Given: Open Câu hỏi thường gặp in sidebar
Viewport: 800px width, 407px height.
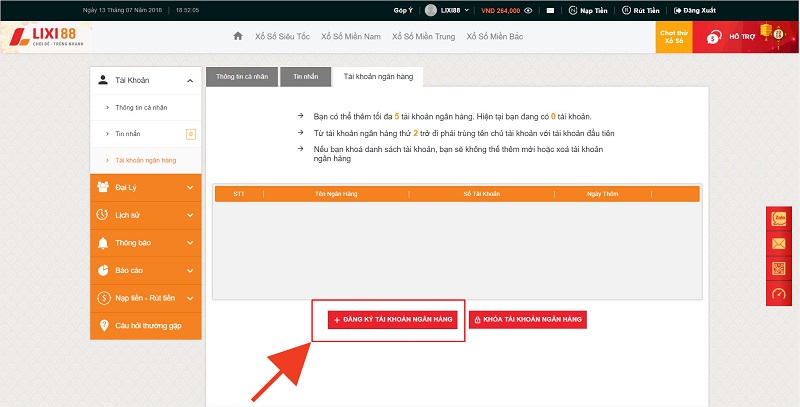Looking at the screenshot, I should (x=145, y=326).
